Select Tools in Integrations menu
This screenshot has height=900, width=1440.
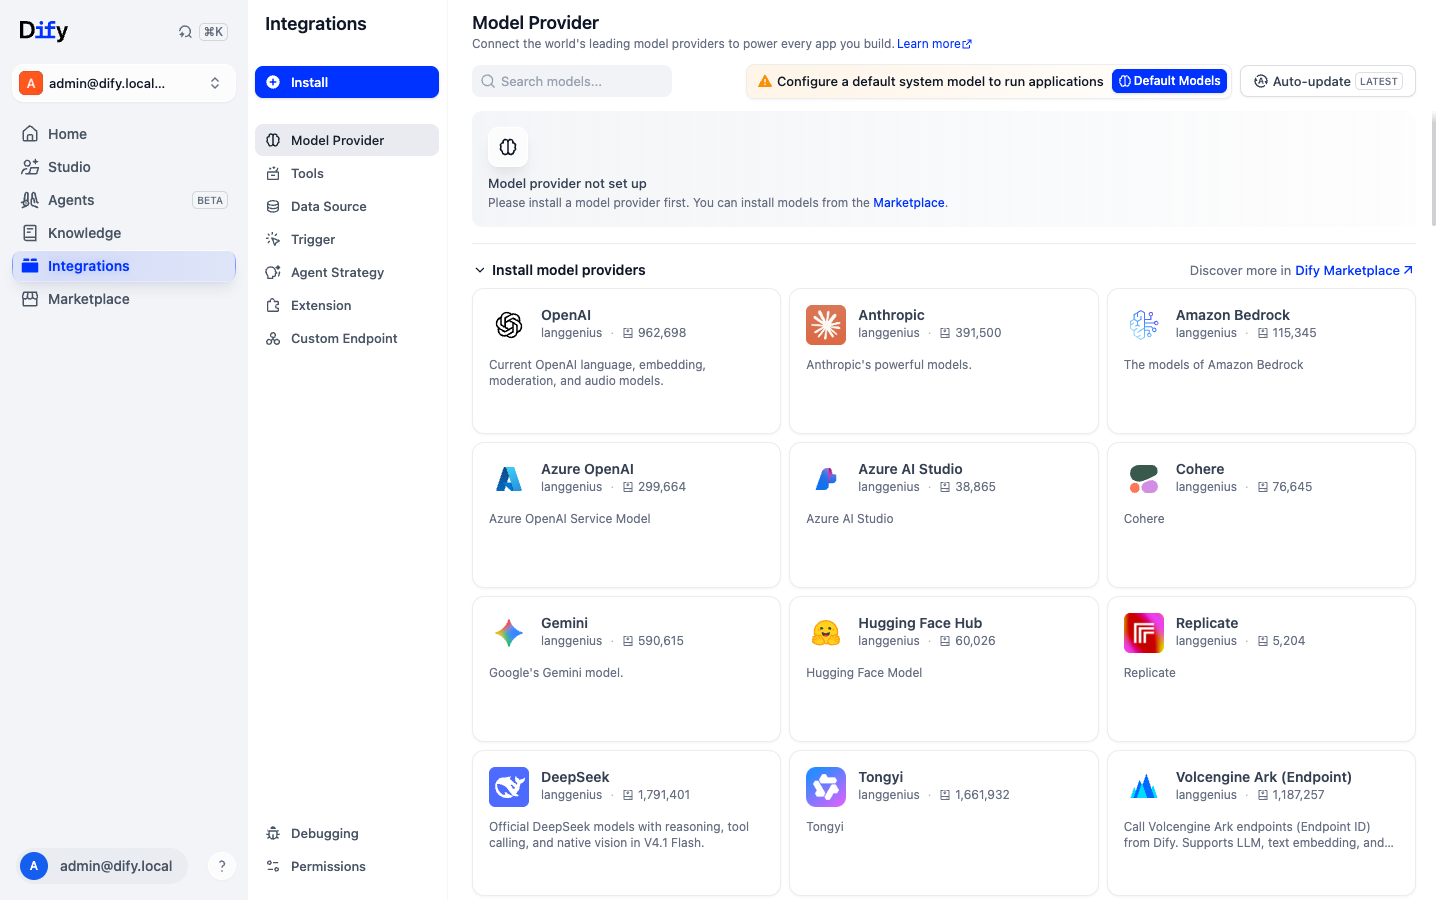(347, 173)
